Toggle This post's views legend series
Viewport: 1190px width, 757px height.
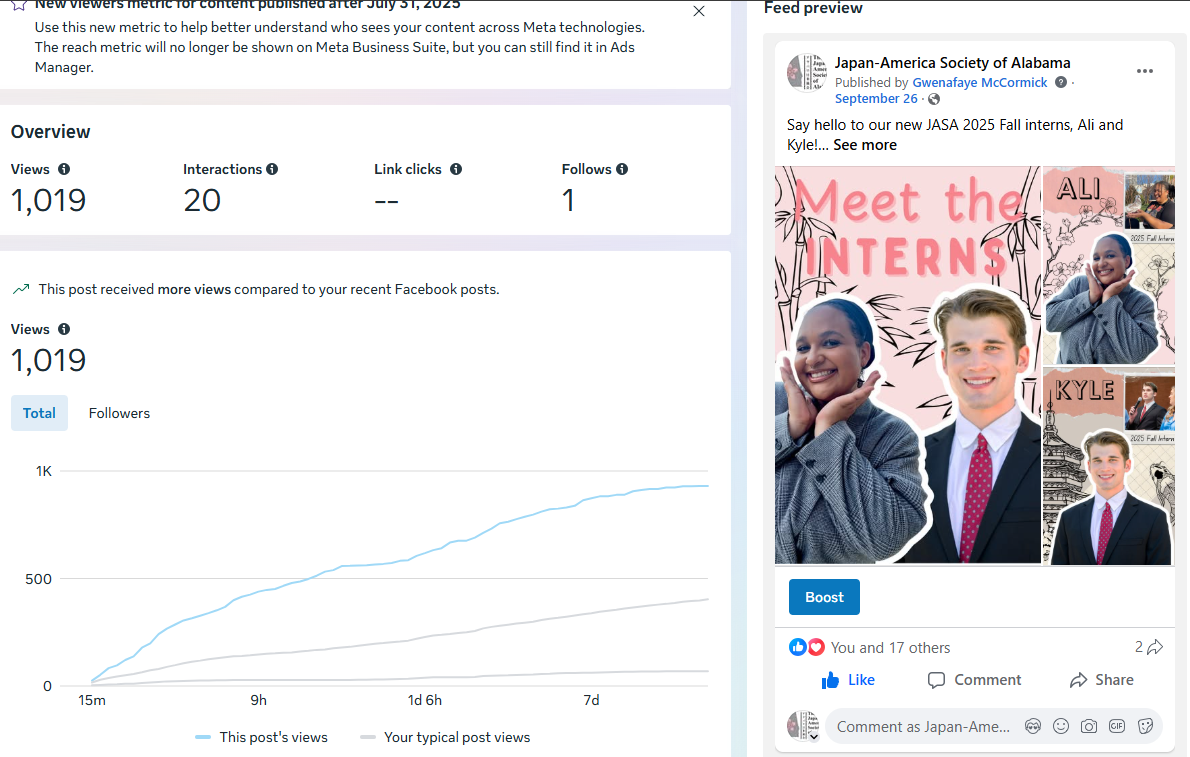click(262, 737)
